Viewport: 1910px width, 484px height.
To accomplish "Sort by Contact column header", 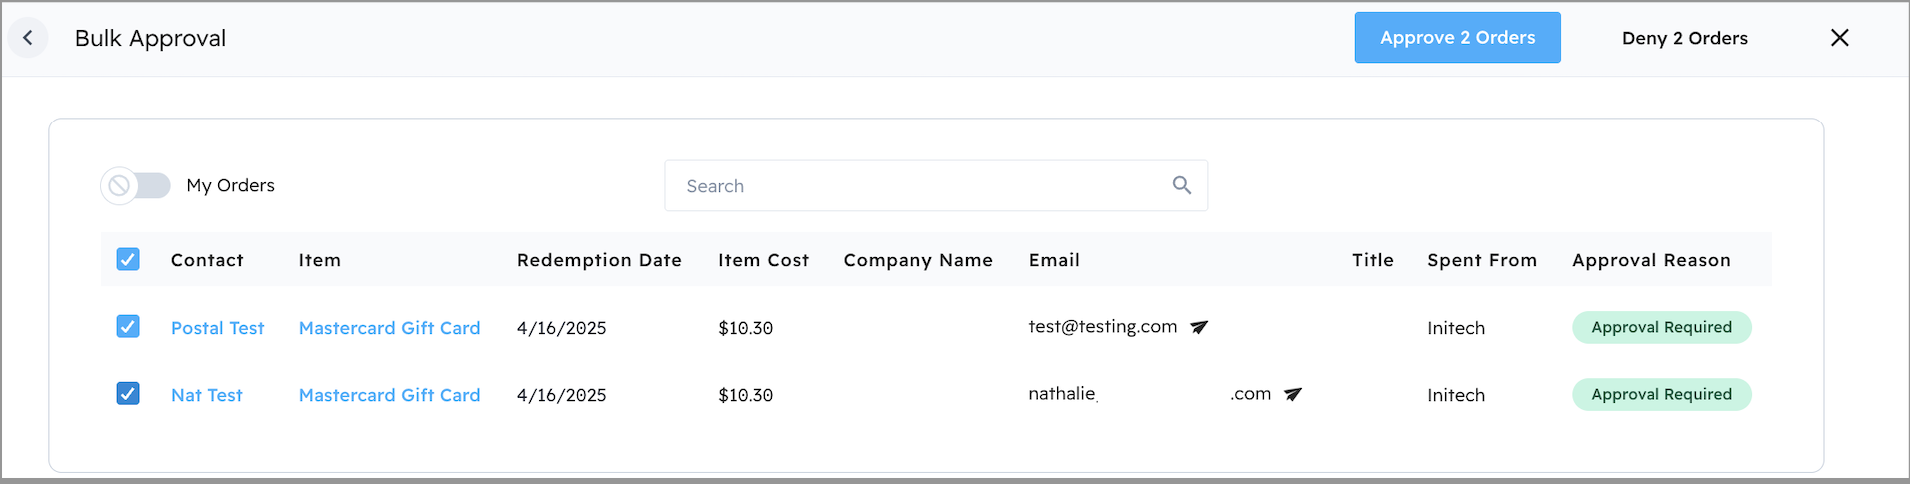I will click(207, 260).
